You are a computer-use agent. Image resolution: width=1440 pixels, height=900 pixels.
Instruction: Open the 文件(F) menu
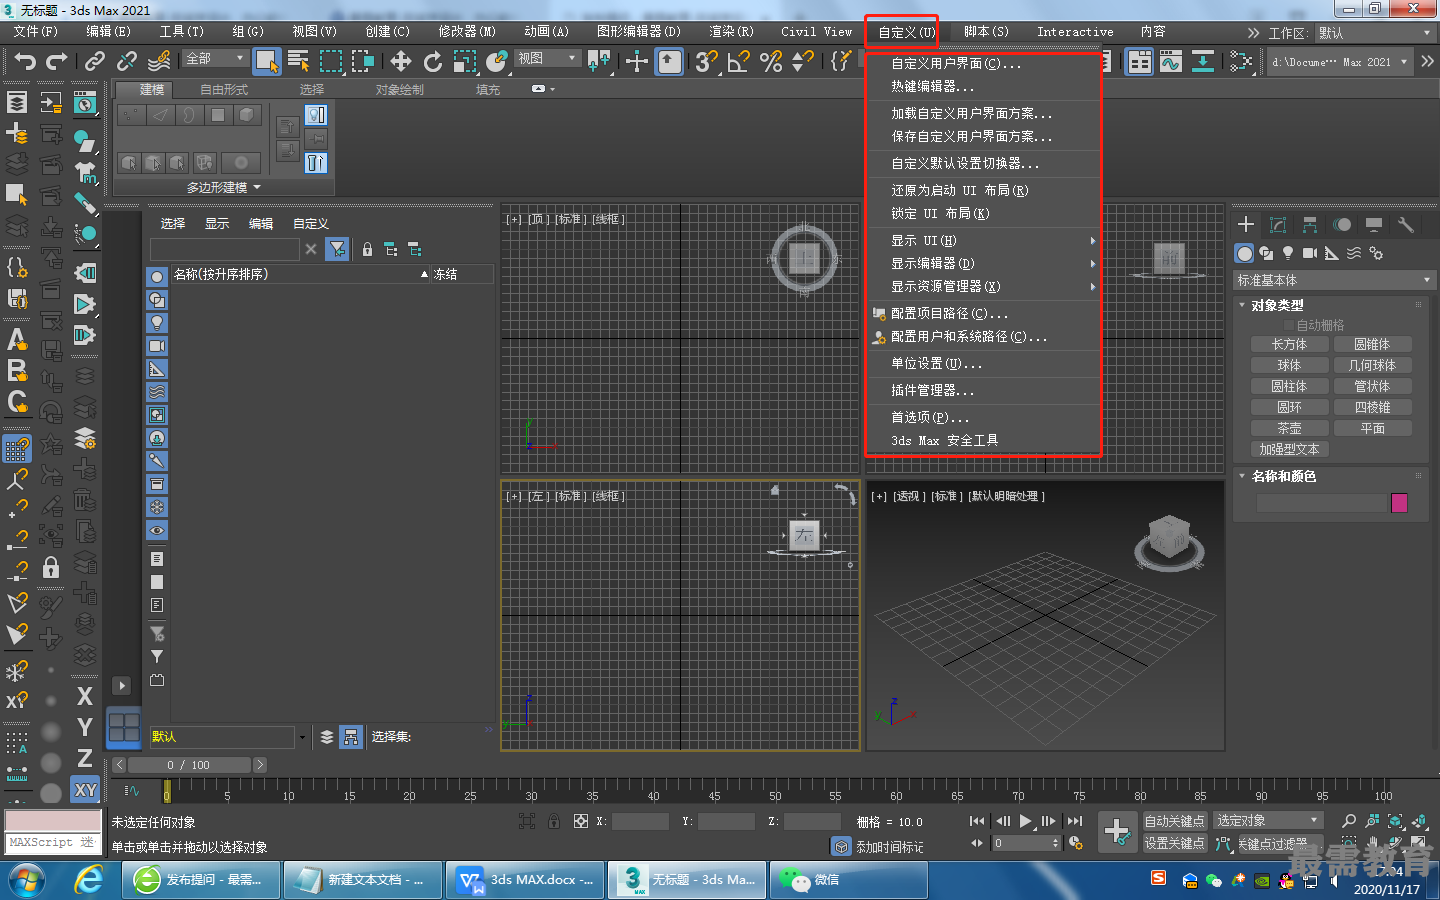35,32
